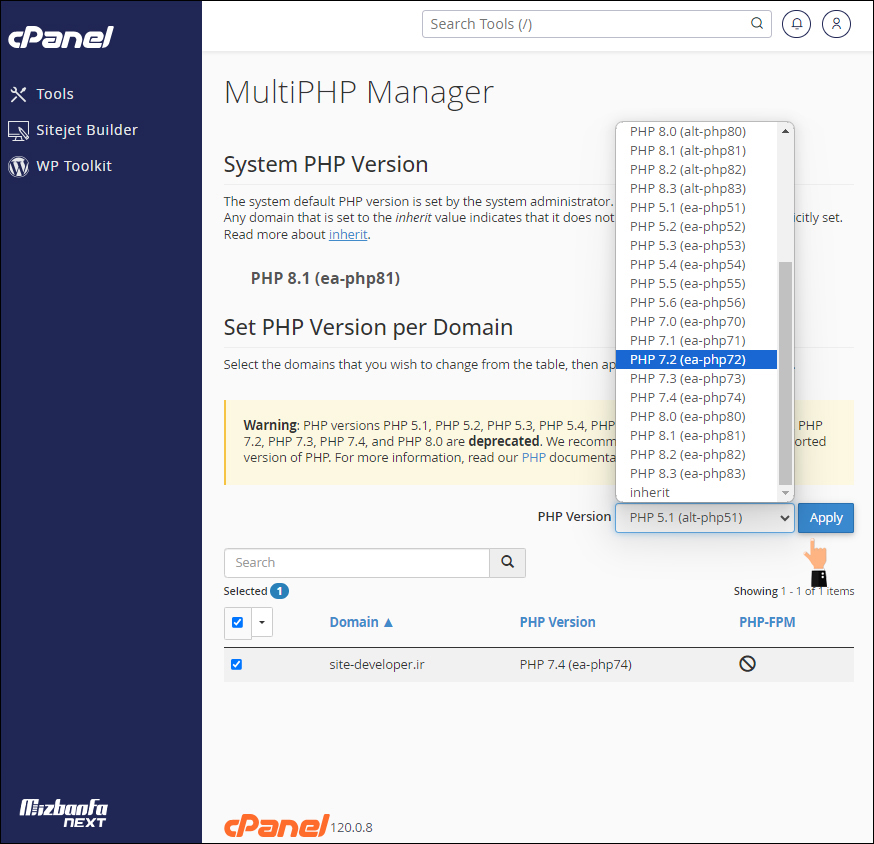Click the Selected count badge
Image resolution: width=874 pixels, height=844 pixels.
coord(279,591)
